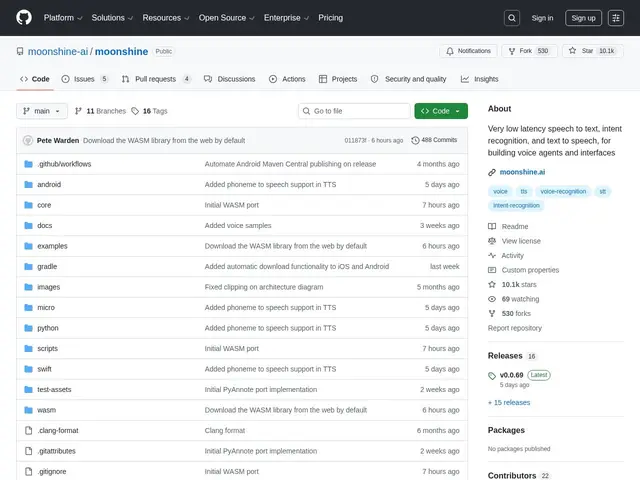Select the voice-recognition topic tag
This screenshot has height=480, width=640.
click(x=563, y=191)
